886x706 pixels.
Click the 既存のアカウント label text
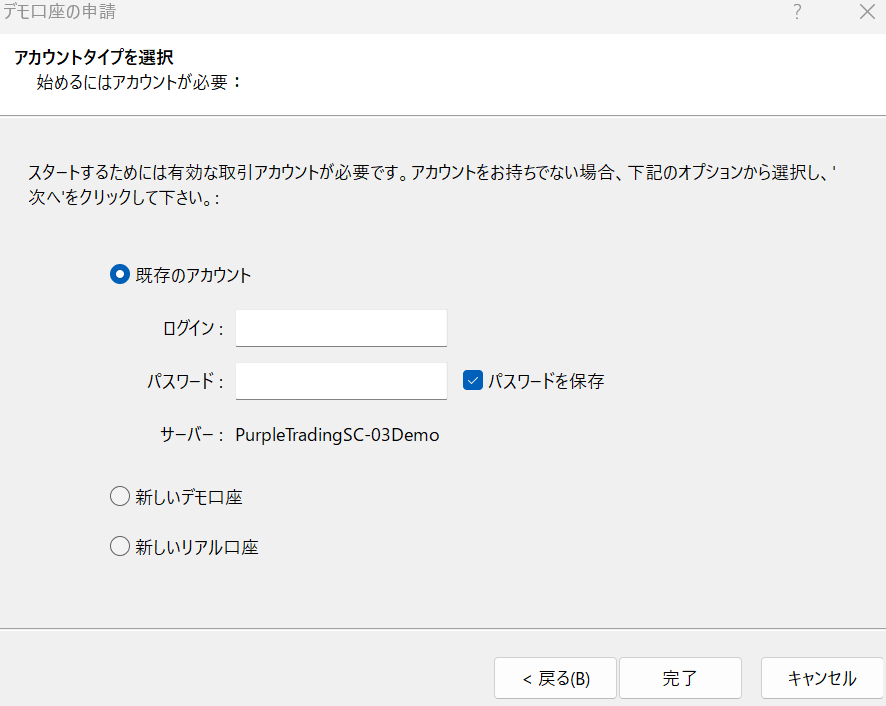click(x=193, y=275)
